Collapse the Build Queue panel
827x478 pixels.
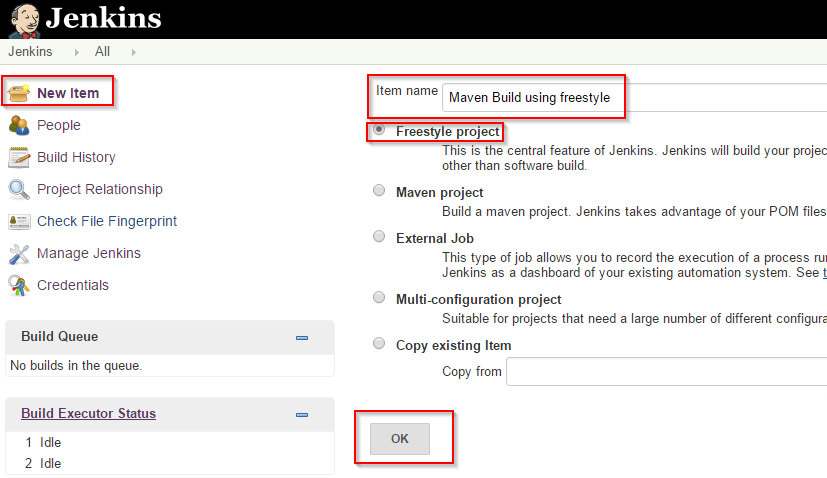(x=302, y=338)
